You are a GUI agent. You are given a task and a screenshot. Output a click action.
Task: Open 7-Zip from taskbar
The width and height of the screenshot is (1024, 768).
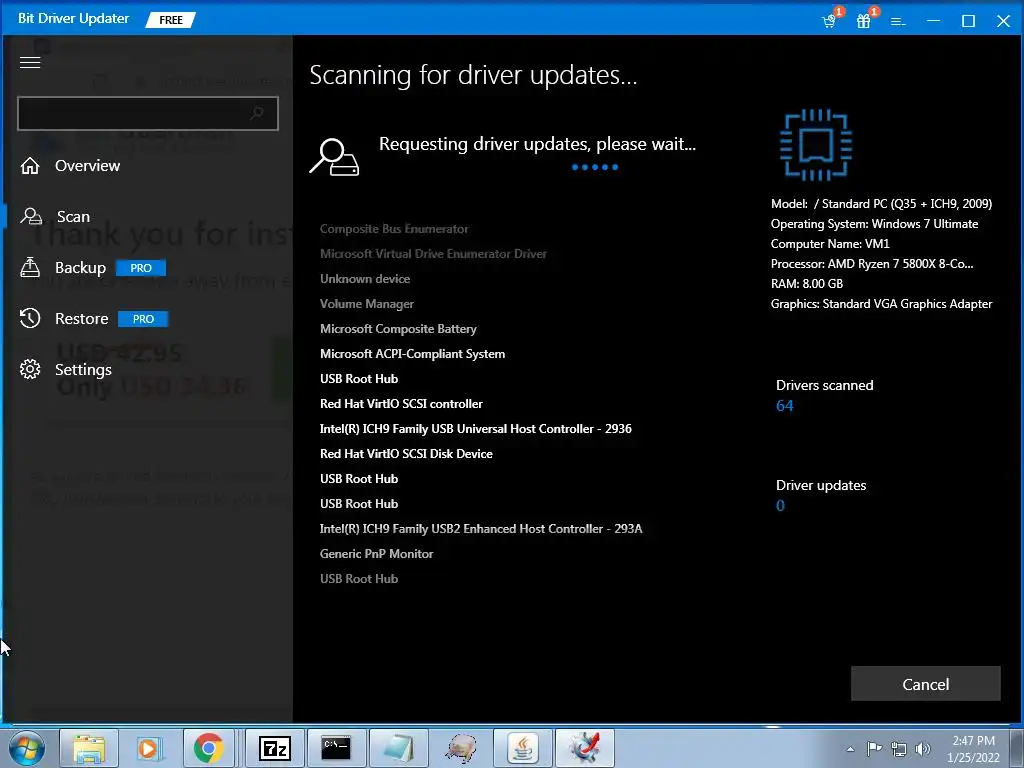coord(275,748)
